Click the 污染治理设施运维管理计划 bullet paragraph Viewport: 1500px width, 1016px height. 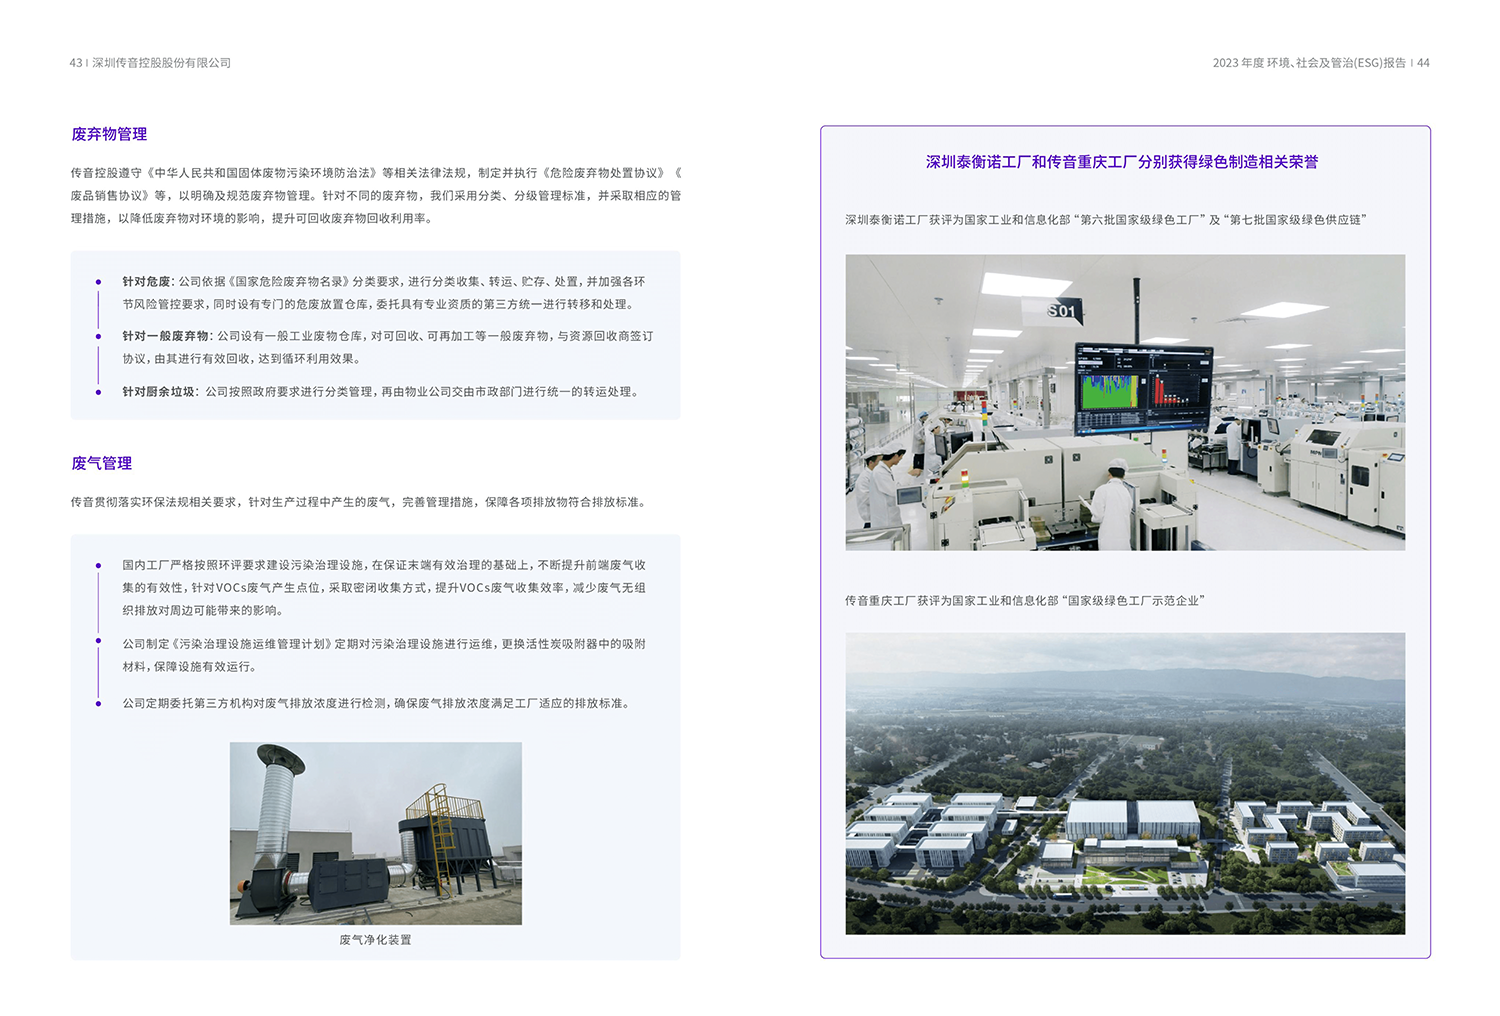(384, 655)
